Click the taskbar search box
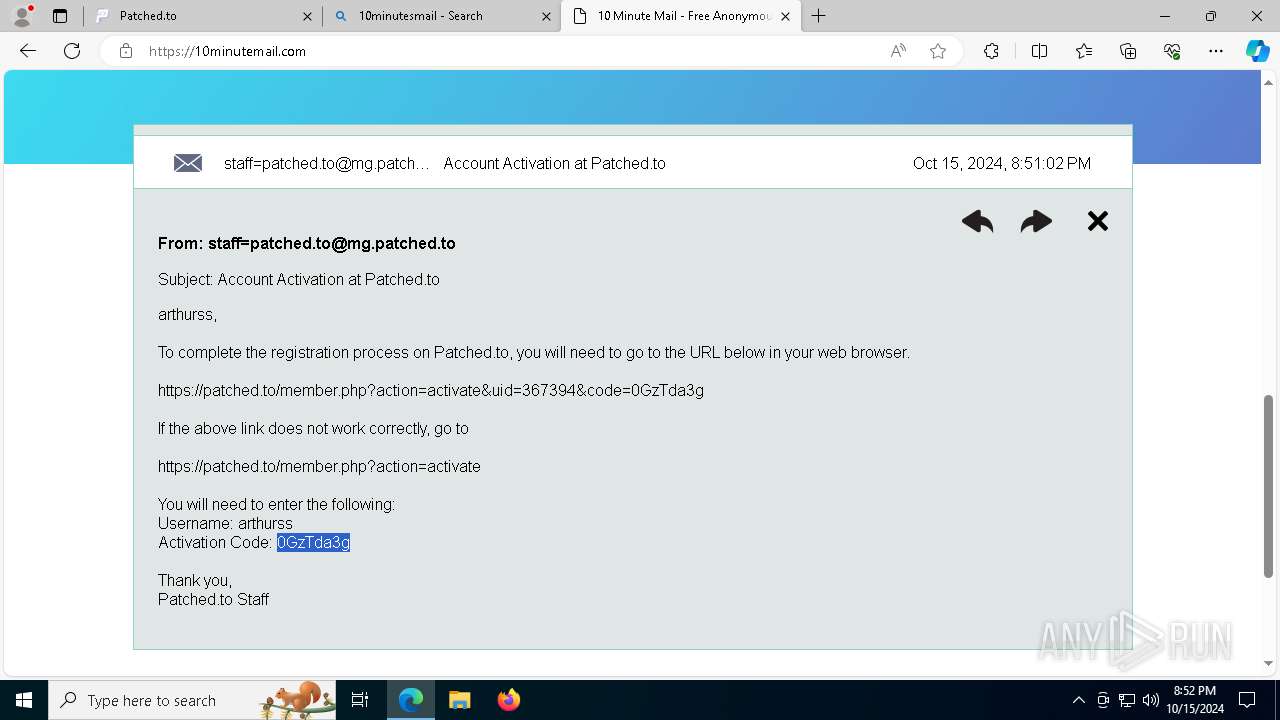The width and height of the screenshot is (1280, 720). pyautogui.click(x=193, y=700)
